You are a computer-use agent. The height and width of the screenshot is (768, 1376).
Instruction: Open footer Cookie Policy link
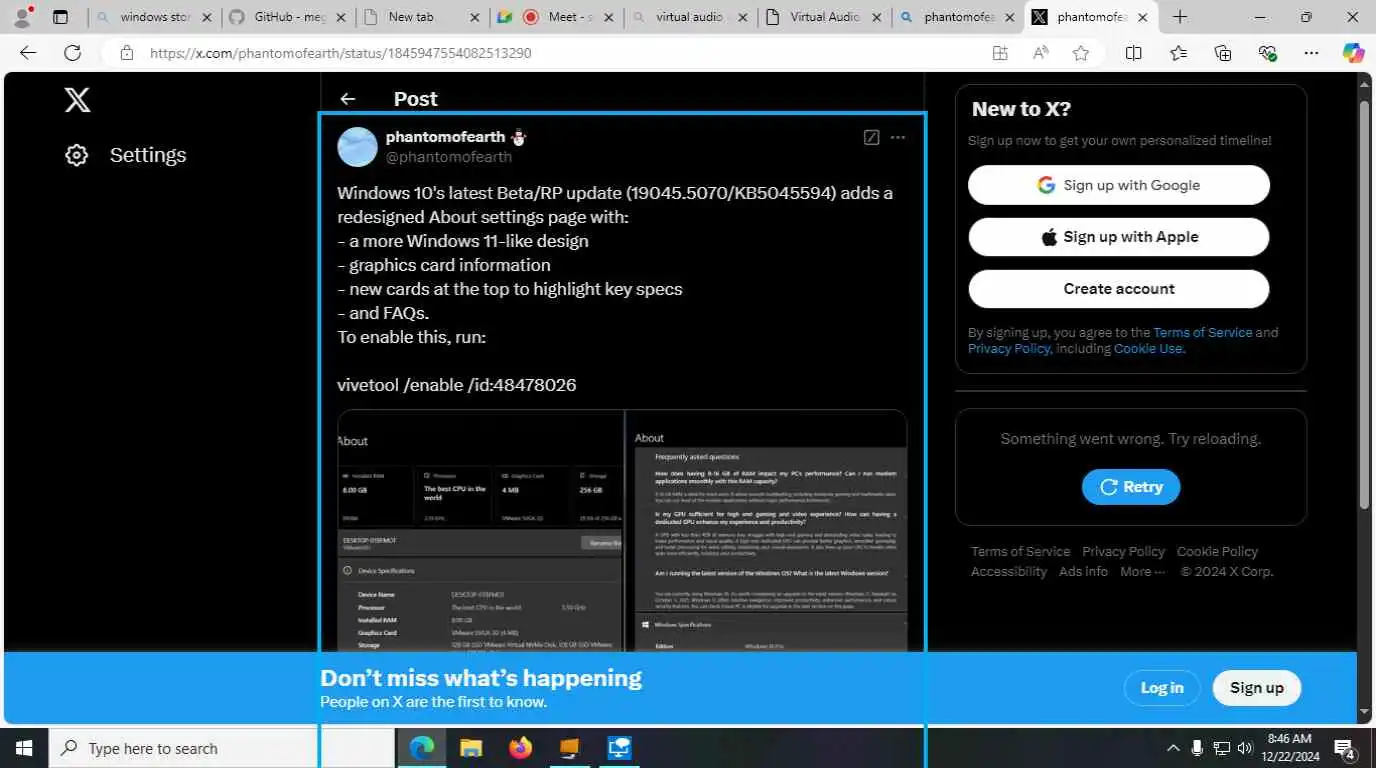point(1217,551)
